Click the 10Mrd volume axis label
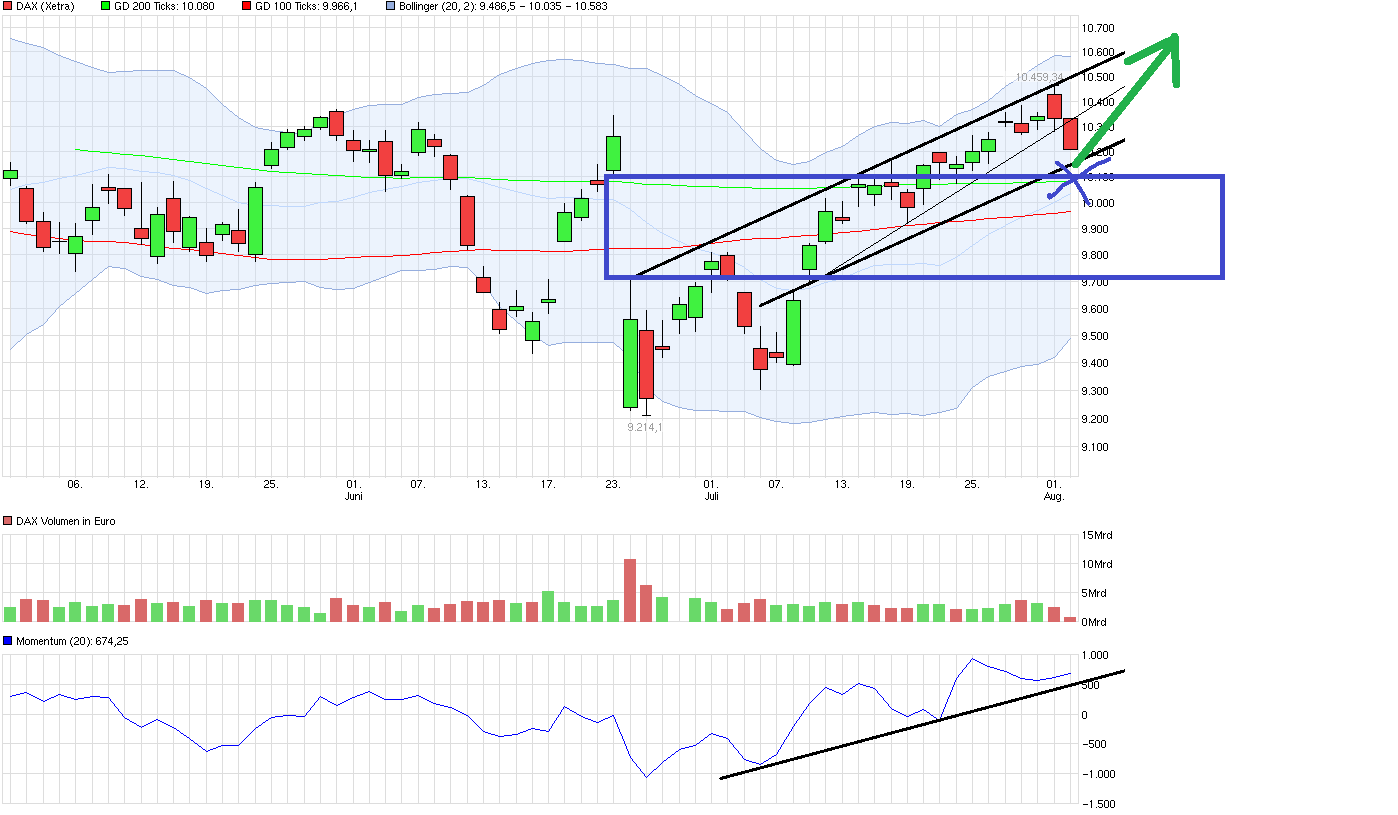 (x=1099, y=564)
